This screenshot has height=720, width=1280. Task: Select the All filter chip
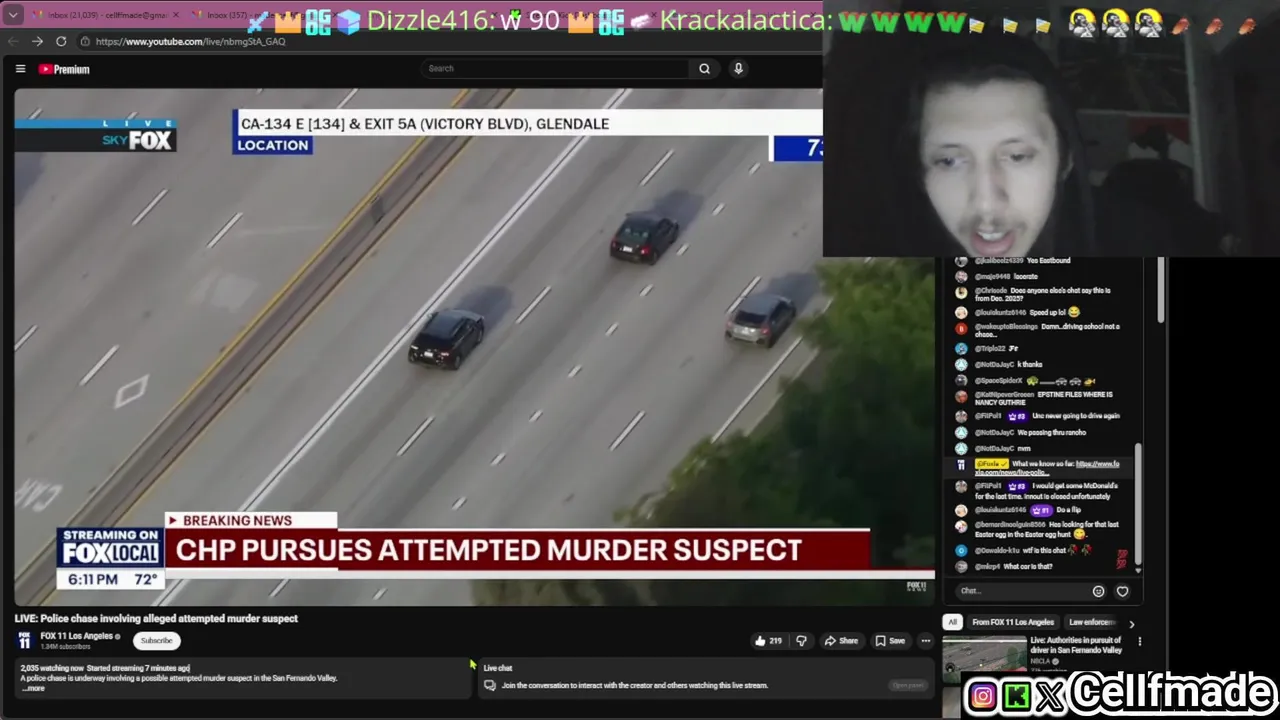pos(952,622)
